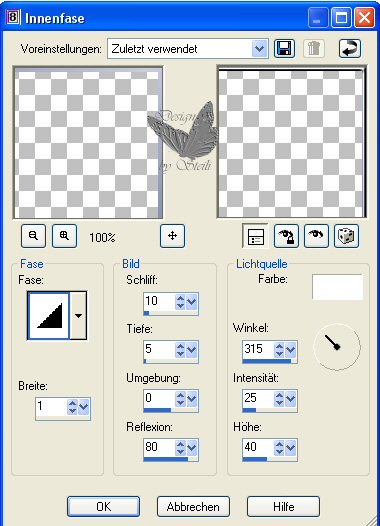Zoom out of the preview
Screen dimensions: 380x526
click(x=33, y=236)
